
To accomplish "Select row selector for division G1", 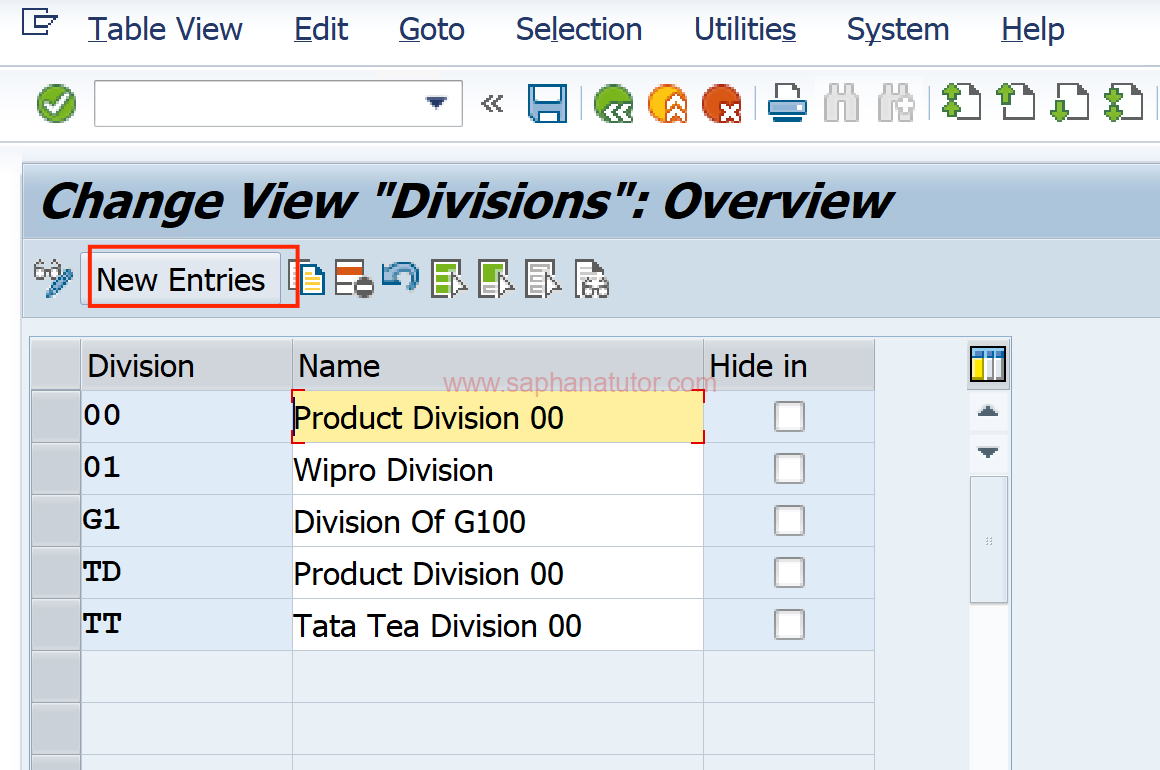I will (56, 521).
